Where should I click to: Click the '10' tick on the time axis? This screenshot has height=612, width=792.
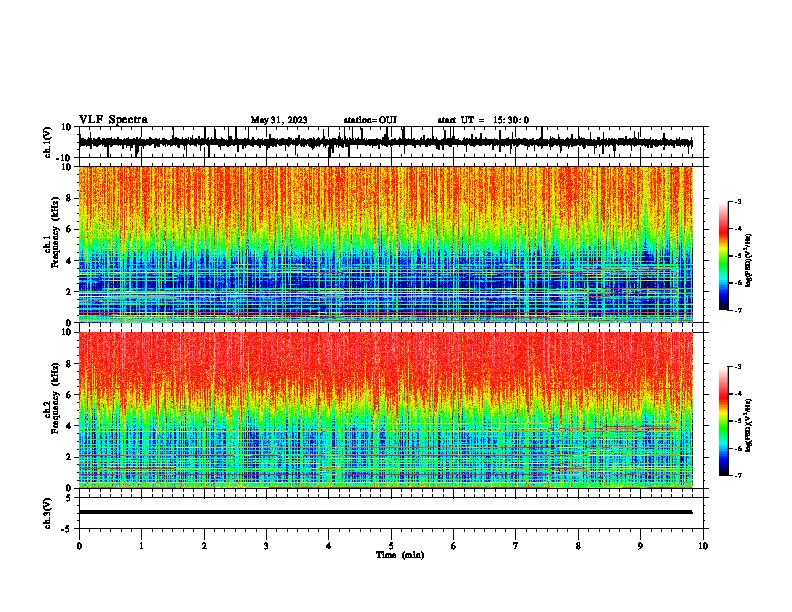pyautogui.click(x=703, y=546)
